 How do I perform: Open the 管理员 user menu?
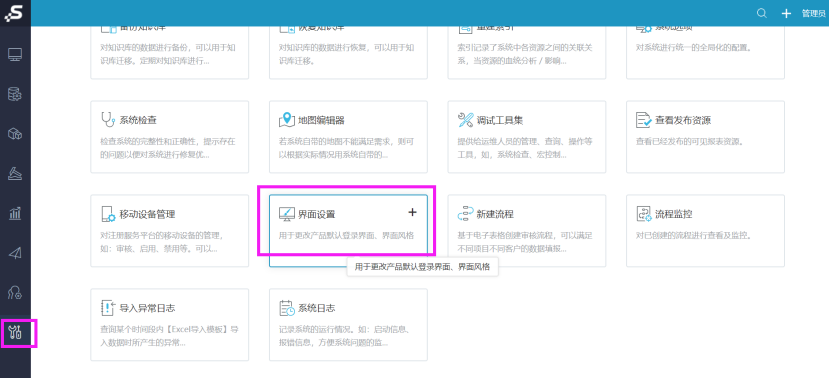814,13
